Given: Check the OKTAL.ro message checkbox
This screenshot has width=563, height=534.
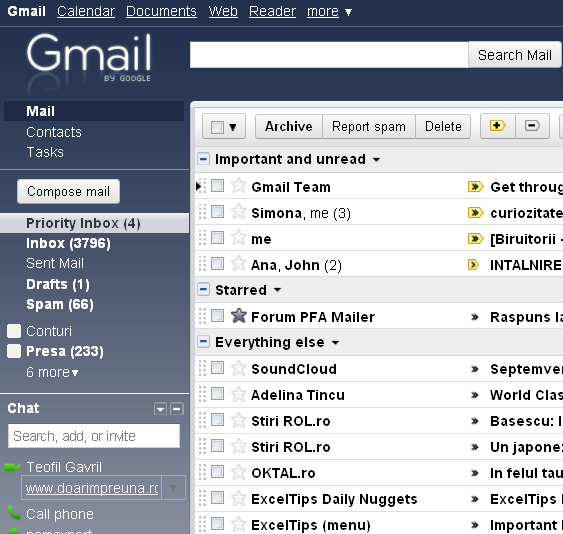Looking at the screenshot, I should pyautogui.click(x=217, y=472).
